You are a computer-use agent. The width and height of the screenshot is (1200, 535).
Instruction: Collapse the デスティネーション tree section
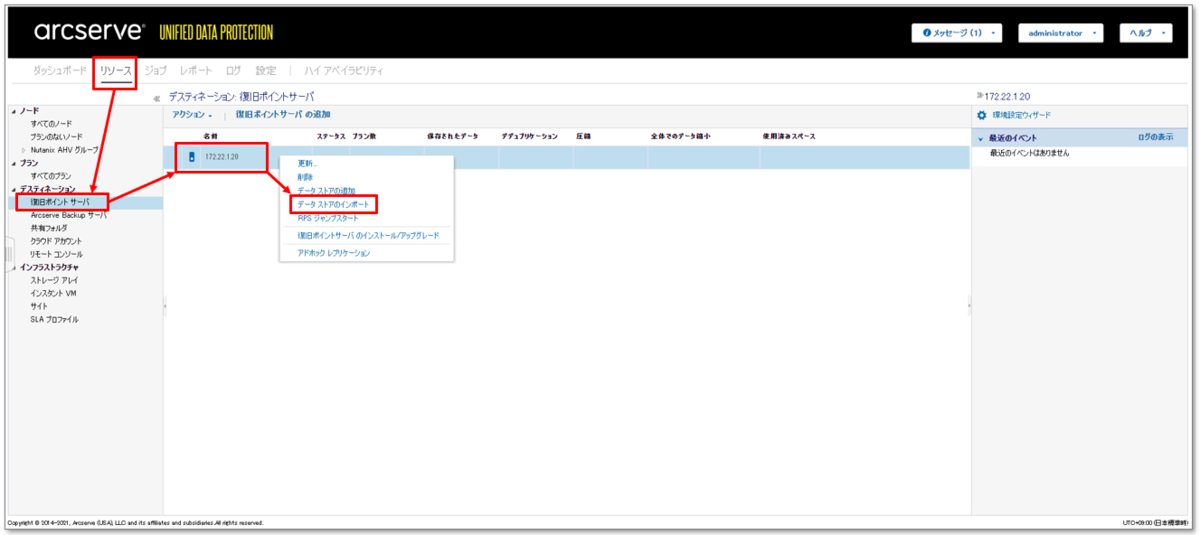click(x=15, y=189)
